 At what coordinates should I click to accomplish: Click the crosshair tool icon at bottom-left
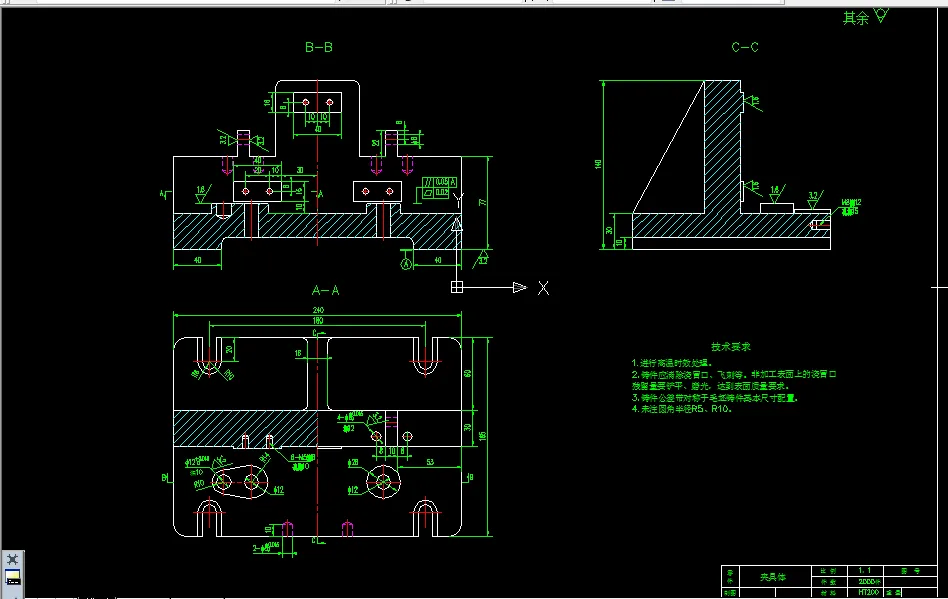(13, 559)
